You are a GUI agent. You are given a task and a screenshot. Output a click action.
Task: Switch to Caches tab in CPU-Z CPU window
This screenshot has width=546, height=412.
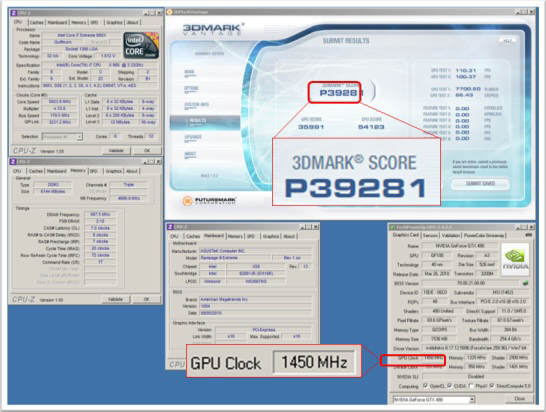coord(36,22)
